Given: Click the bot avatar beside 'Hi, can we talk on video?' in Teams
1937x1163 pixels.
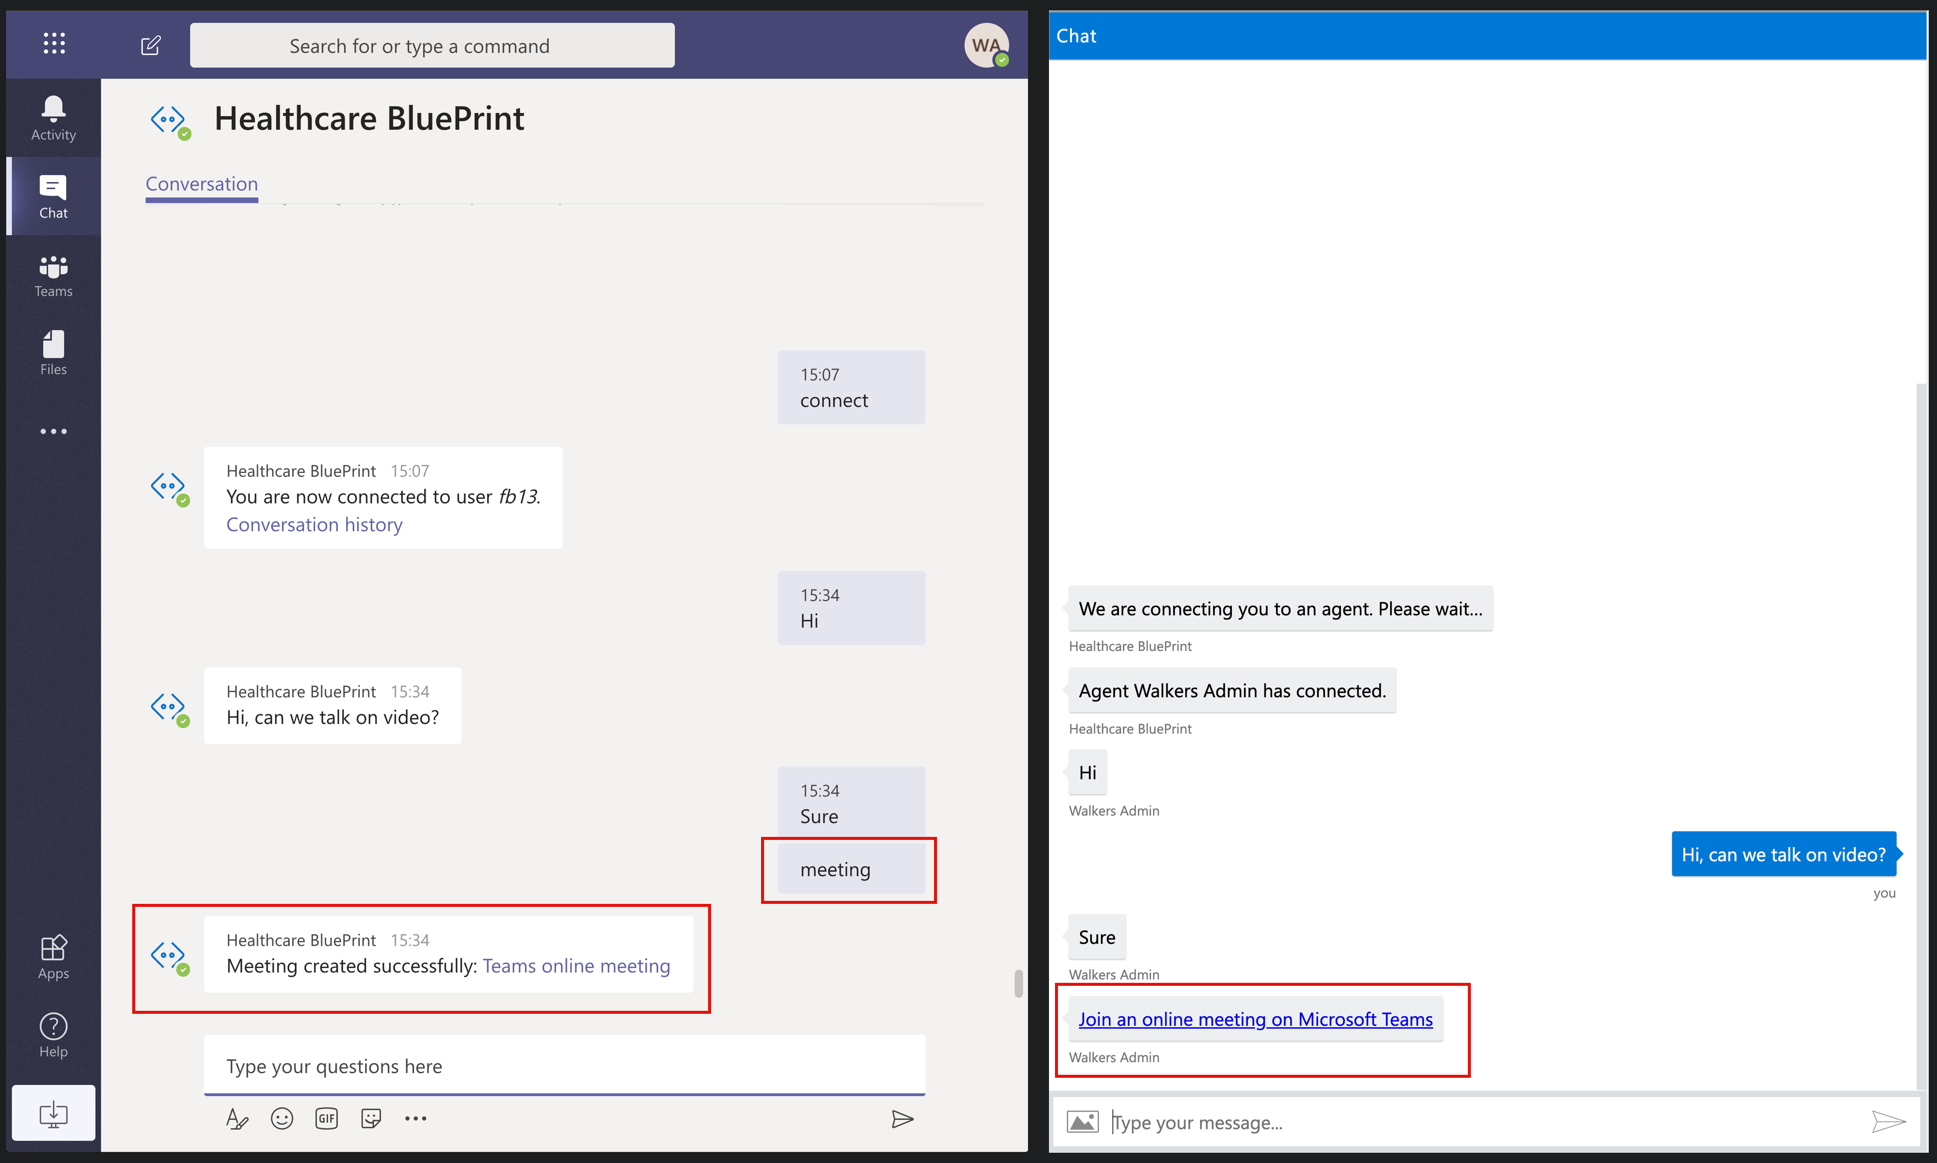Looking at the screenshot, I should (170, 709).
